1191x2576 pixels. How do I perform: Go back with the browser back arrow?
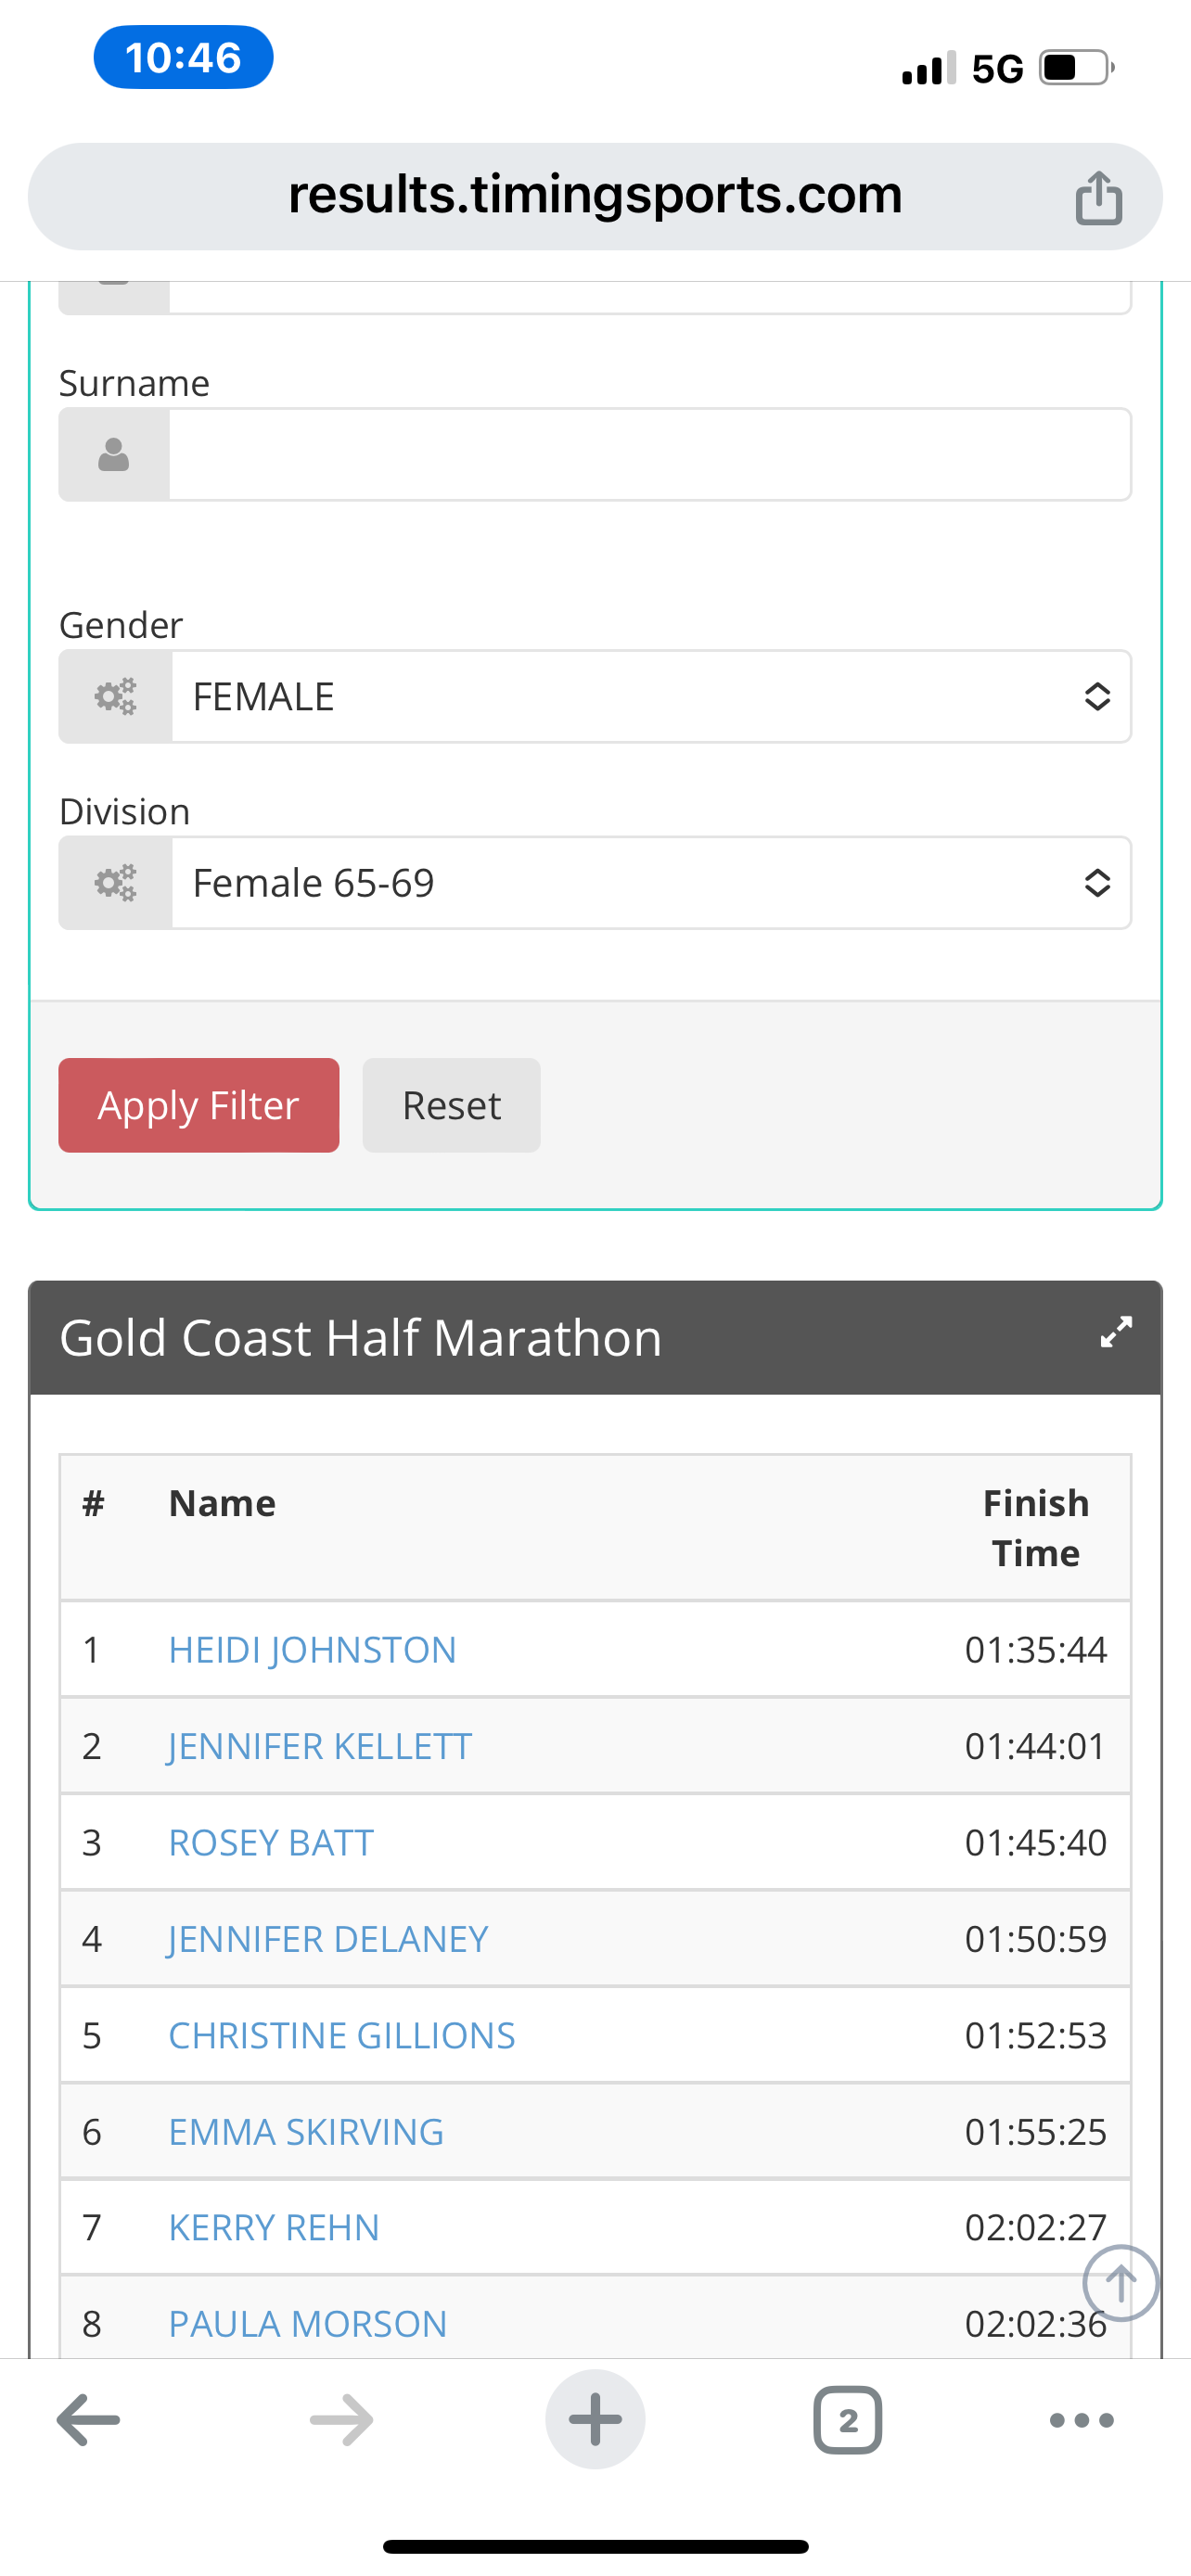tap(88, 2420)
